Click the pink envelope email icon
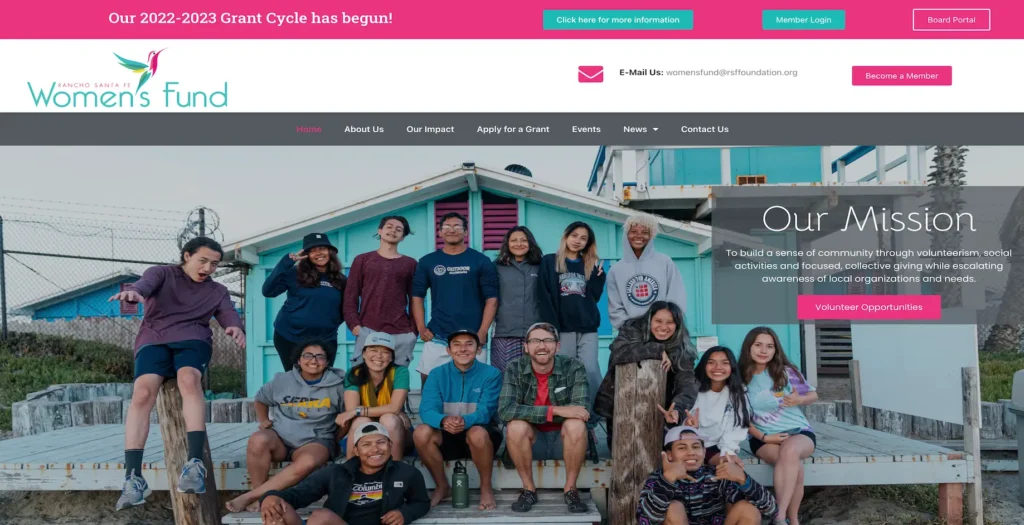 [590, 74]
